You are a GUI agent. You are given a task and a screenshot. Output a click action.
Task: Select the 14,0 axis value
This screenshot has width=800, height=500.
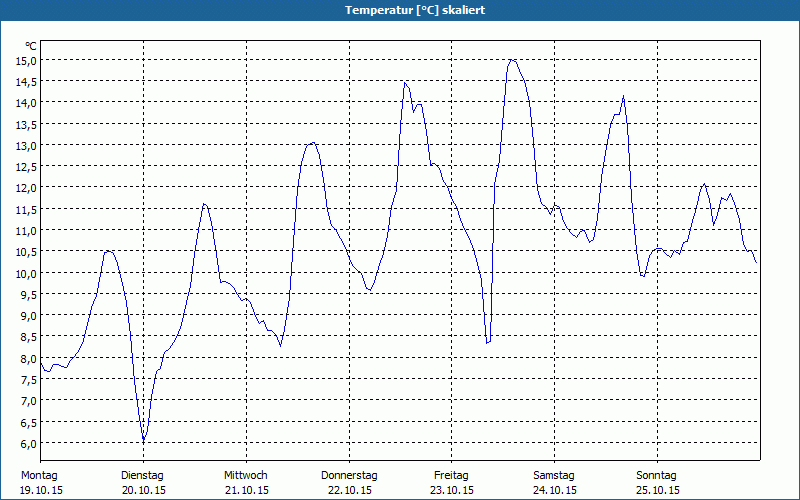pyautogui.click(x=27, y=103)
